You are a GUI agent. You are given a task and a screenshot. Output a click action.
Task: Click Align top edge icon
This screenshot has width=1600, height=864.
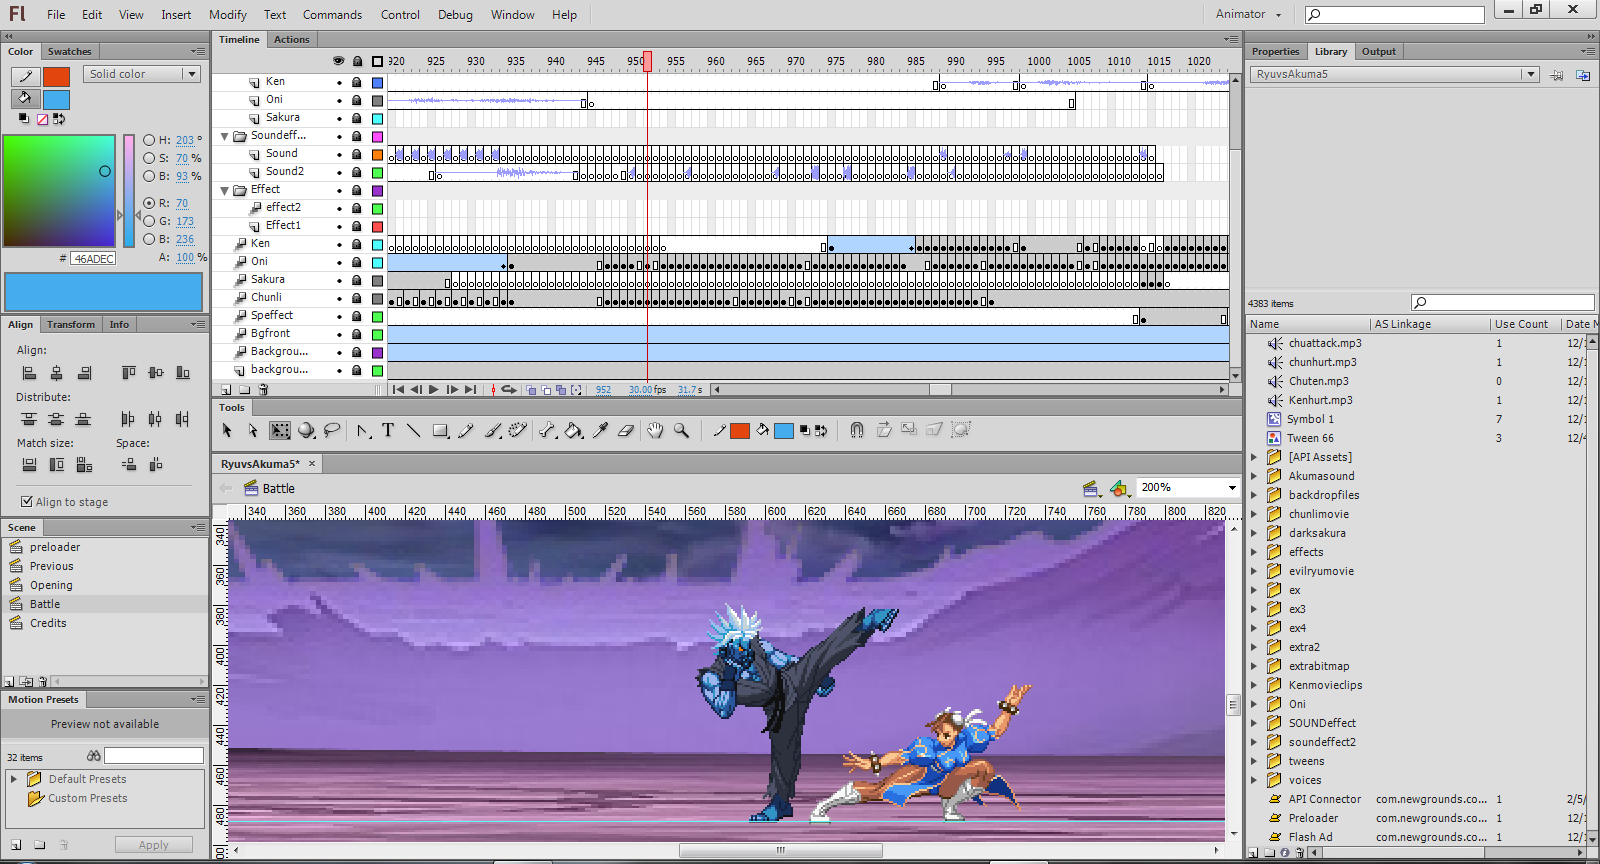(x=128, y=373)
